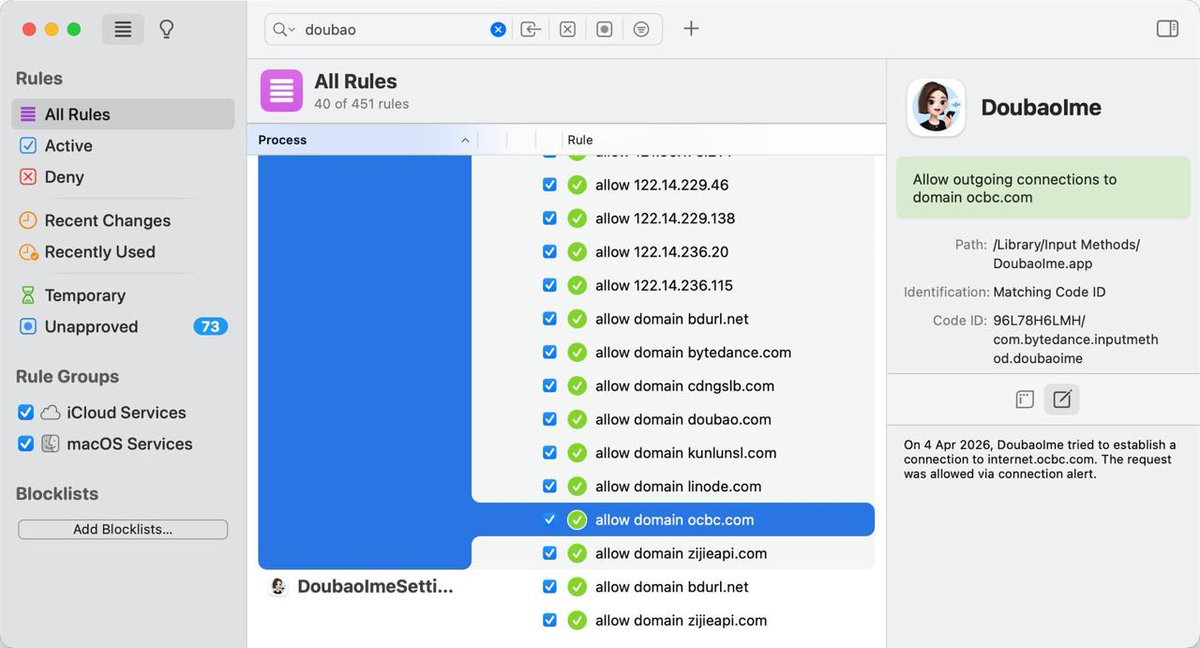Click green allow icon for linode.com
Viewport: 1200px width, 648px height.
577,486
